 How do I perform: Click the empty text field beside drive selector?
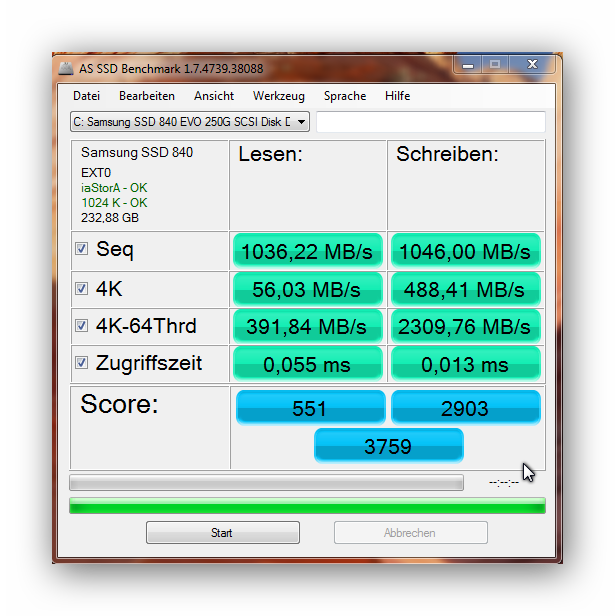[x=431, y=122]
